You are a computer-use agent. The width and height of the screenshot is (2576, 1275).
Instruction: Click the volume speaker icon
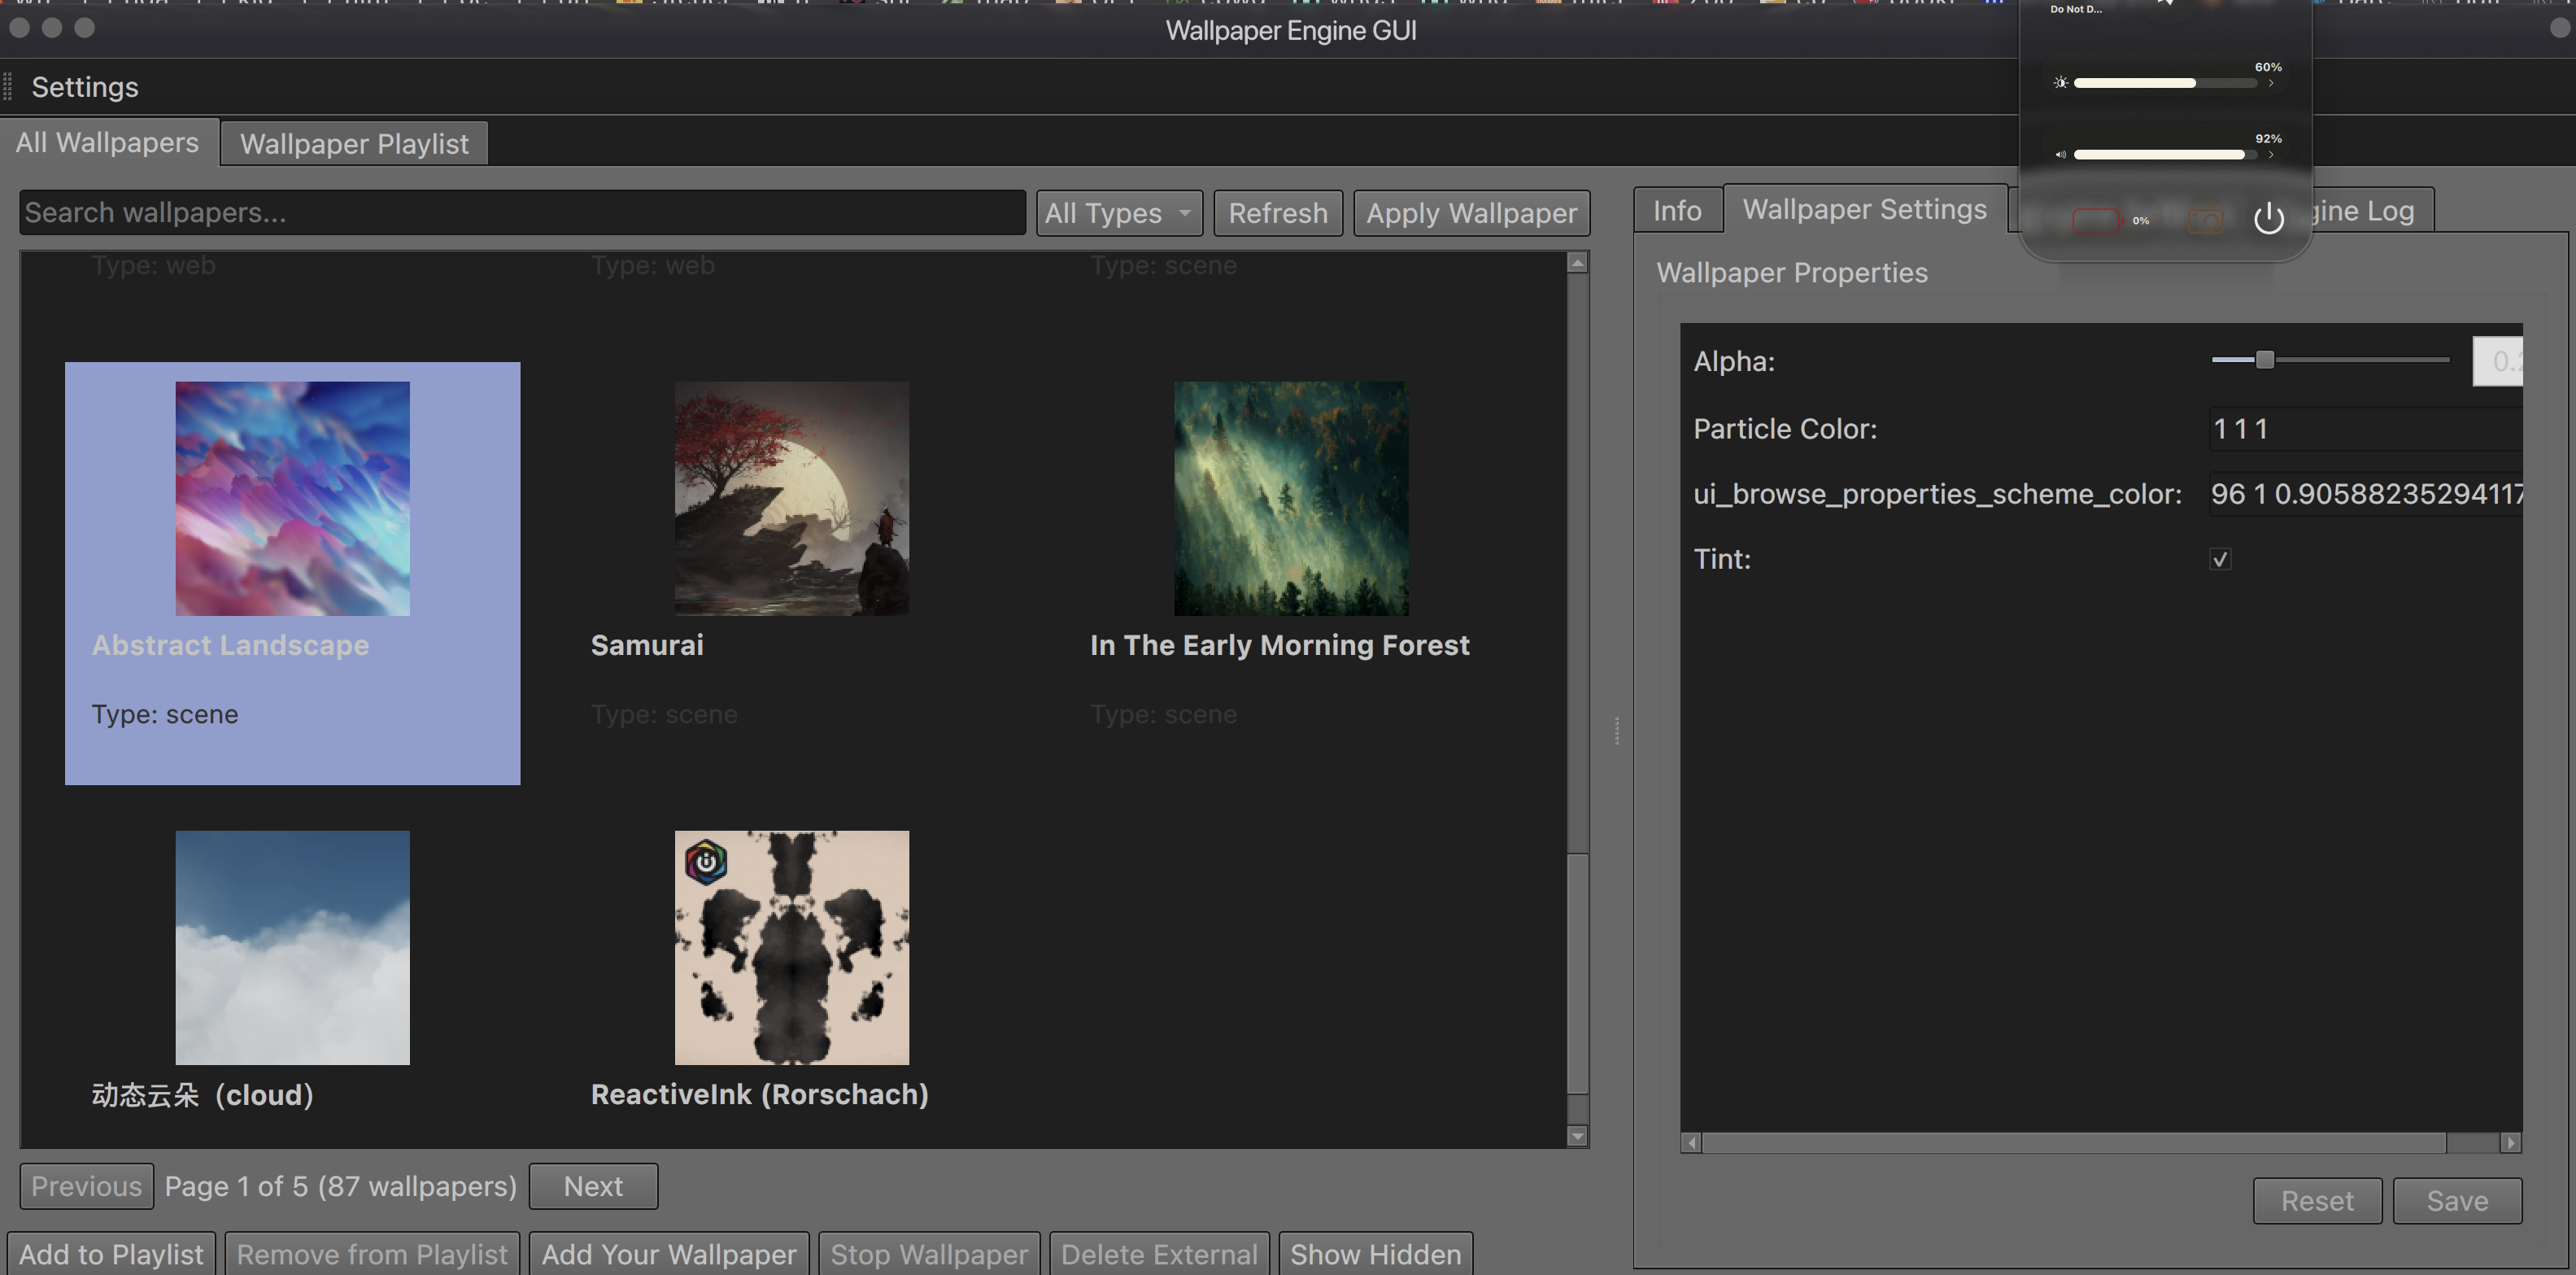point(2060,155)
